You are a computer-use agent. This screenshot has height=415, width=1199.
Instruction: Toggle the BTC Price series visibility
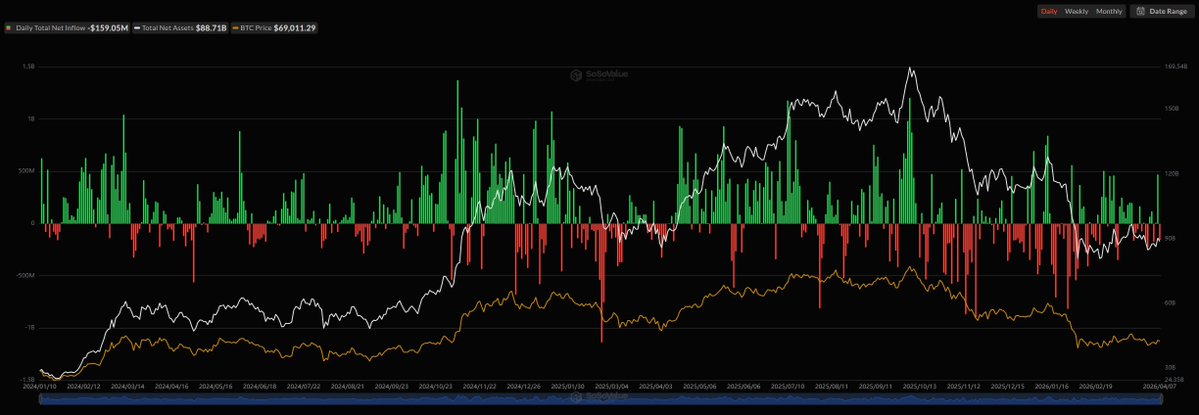tap(275, 28)
